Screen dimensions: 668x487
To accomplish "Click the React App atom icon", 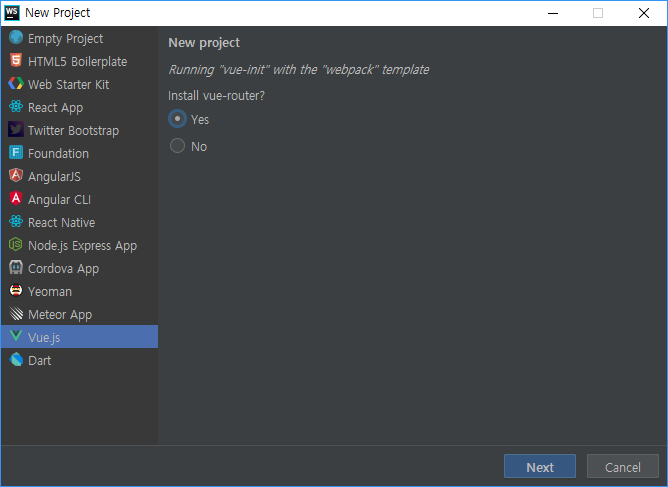I will [16, 107].
